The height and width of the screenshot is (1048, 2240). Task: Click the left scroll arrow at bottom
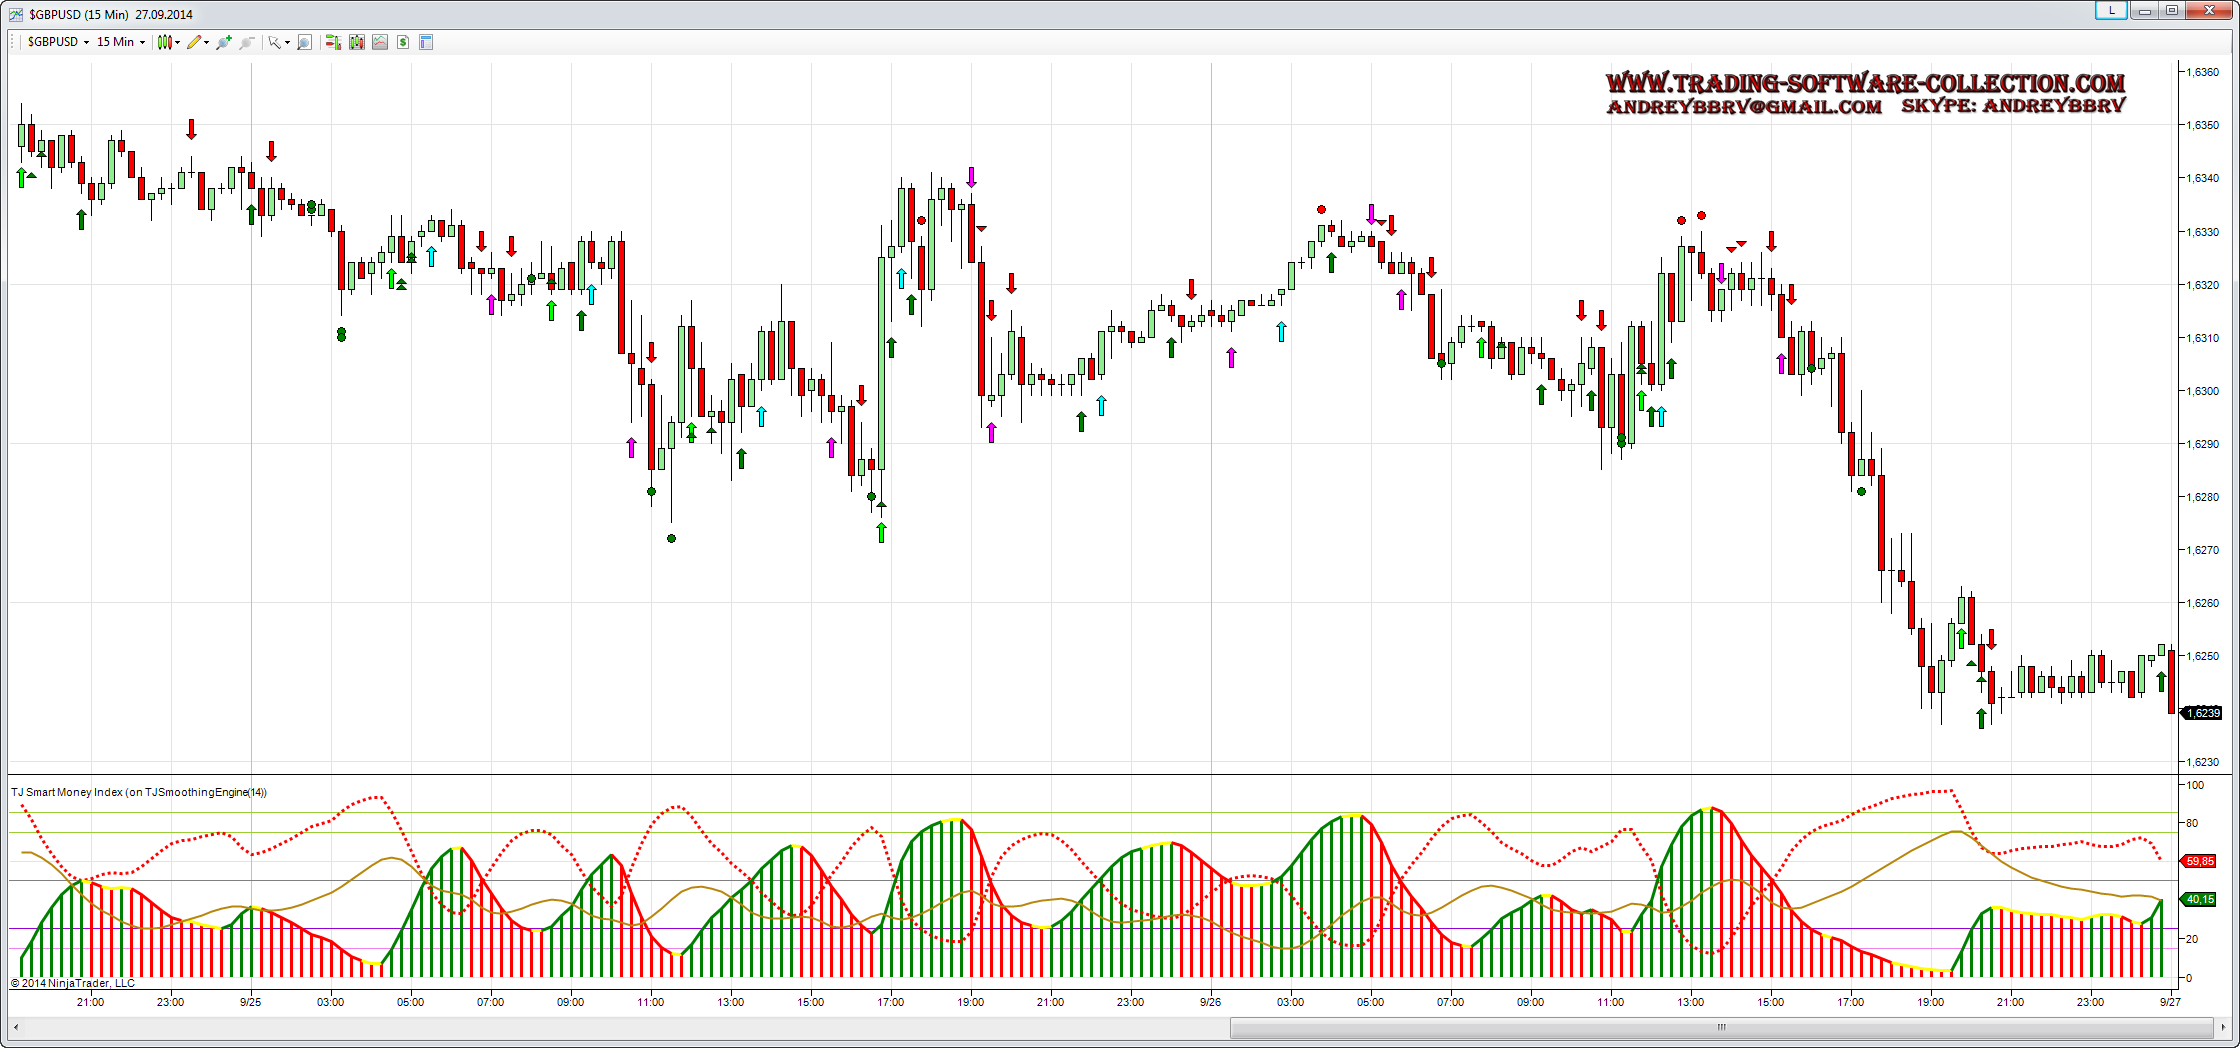coord(15,1027)
